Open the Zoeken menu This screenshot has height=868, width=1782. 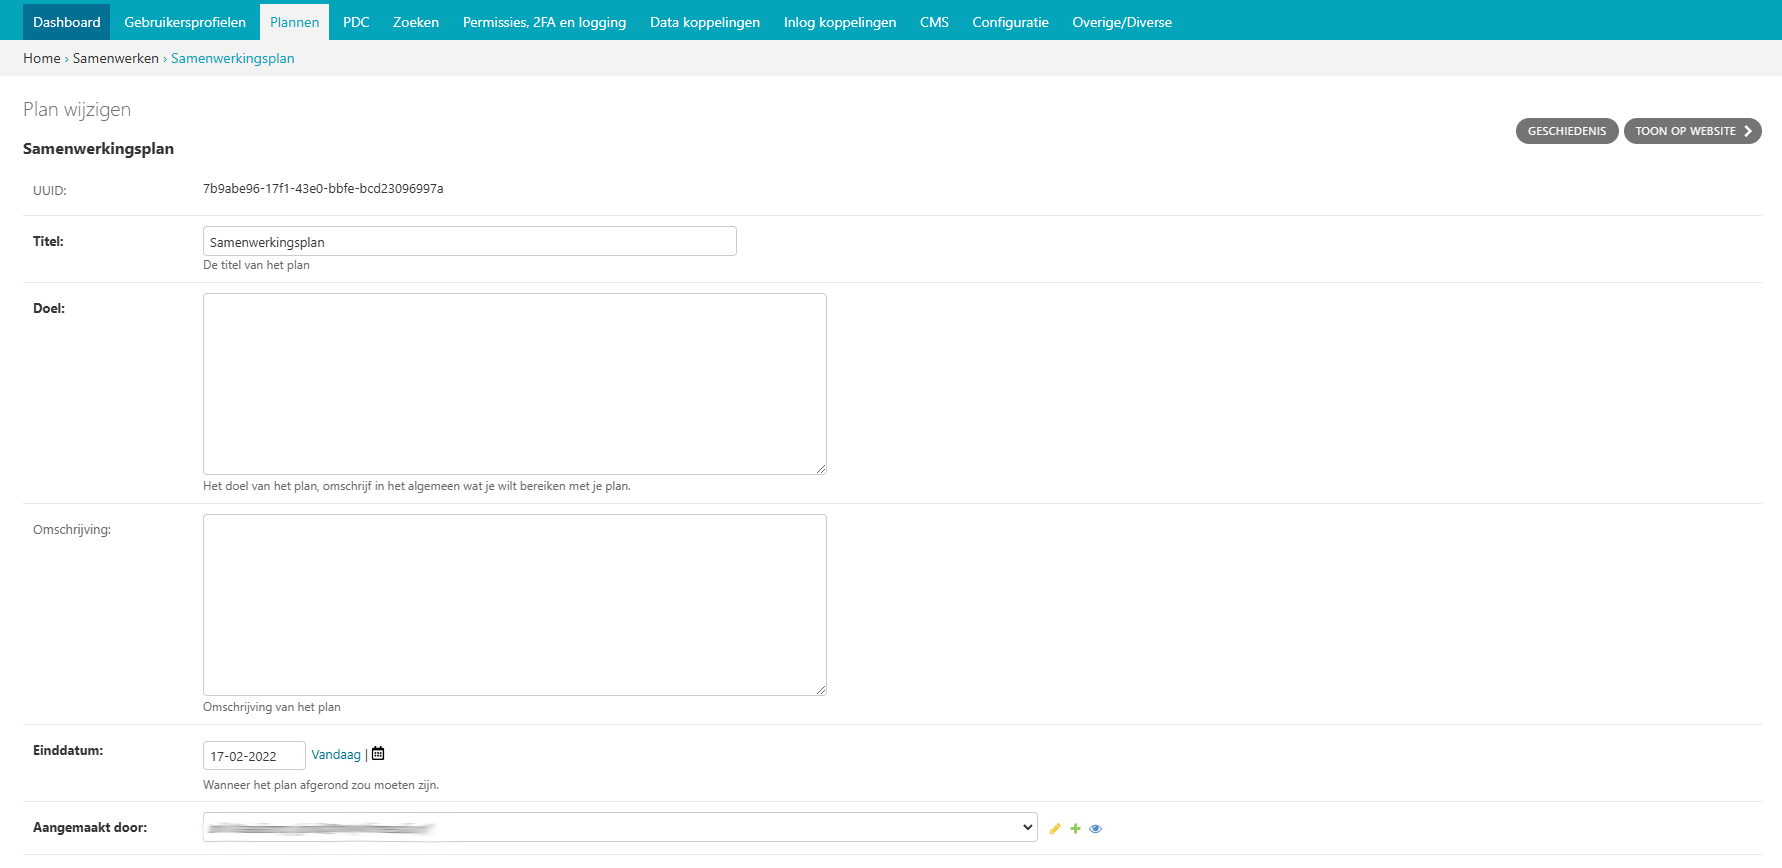[416, 22]
